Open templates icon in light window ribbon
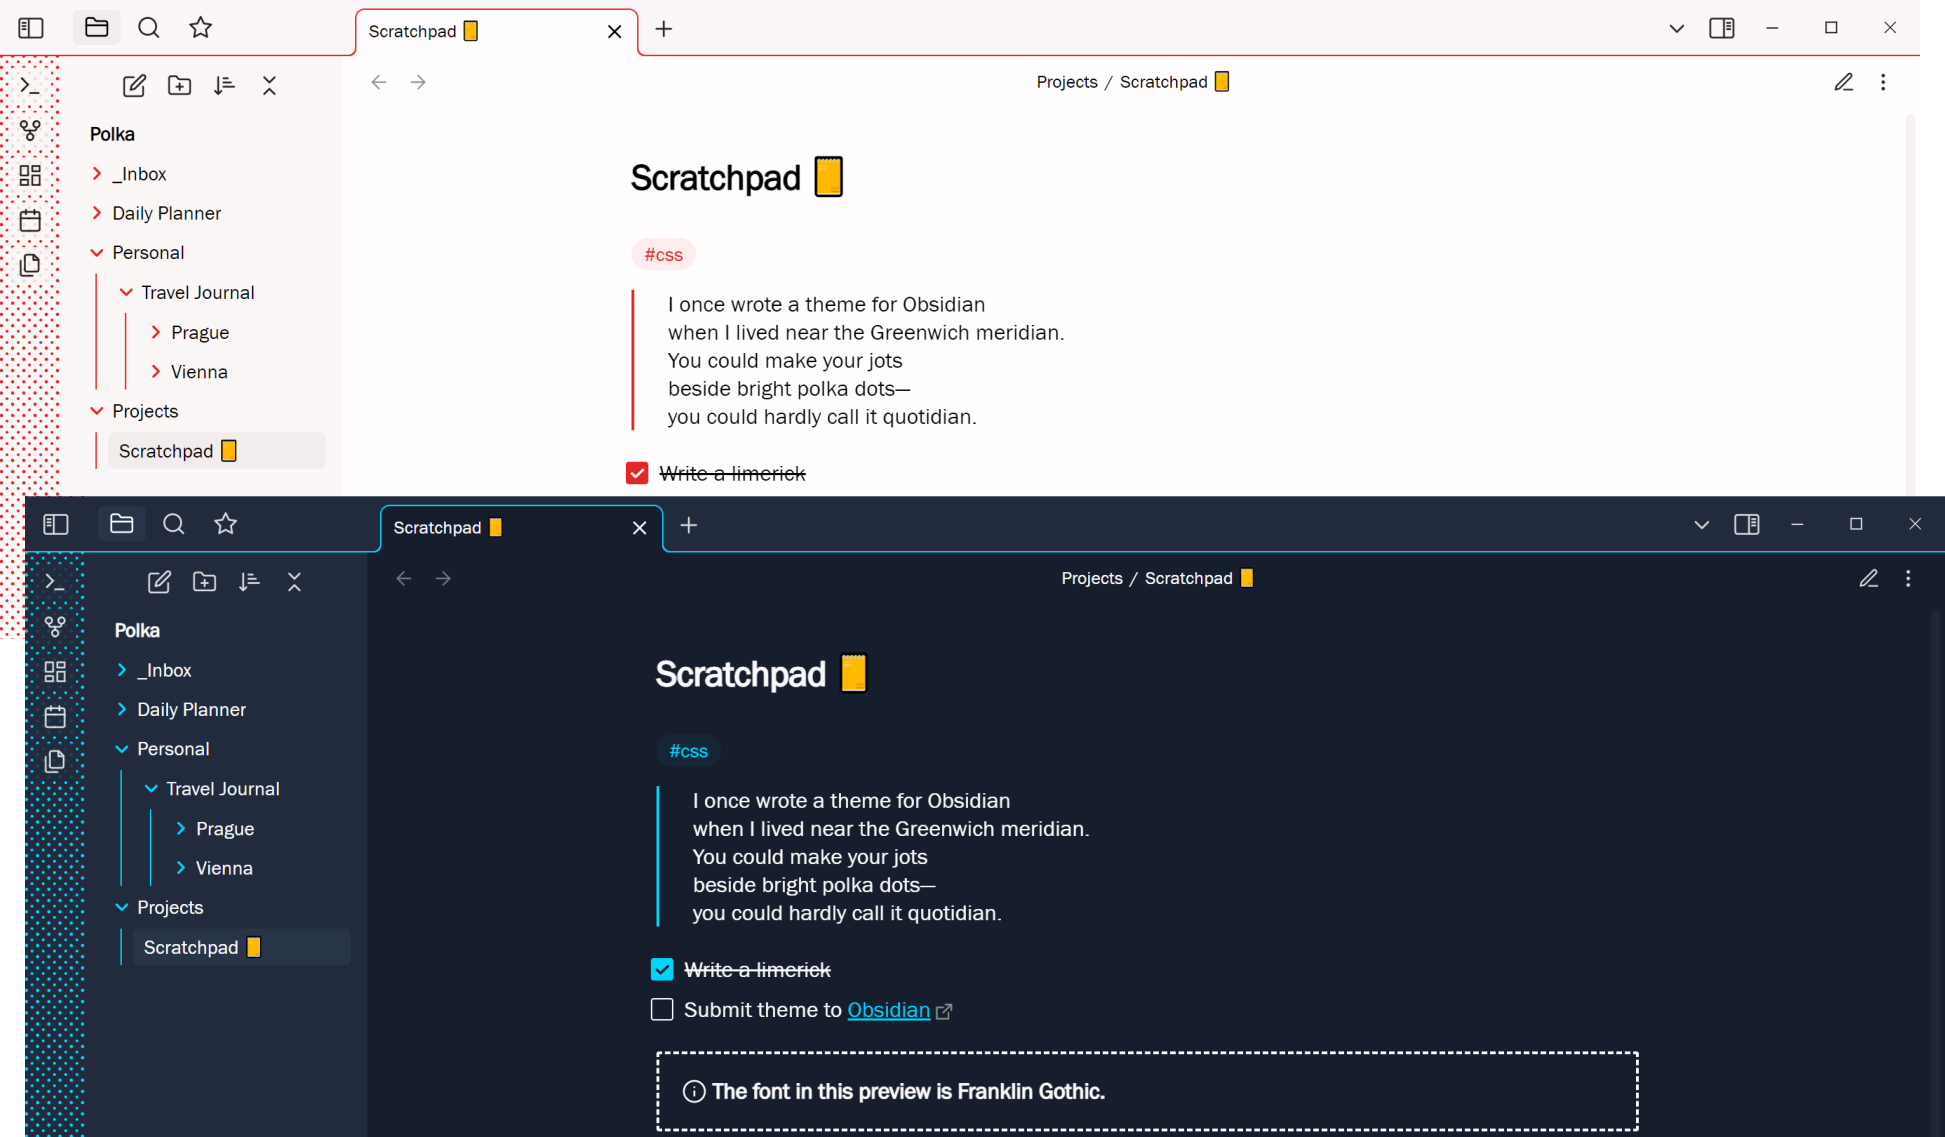This screenshot has height=1137, width=1945. (x=31, y=265)
